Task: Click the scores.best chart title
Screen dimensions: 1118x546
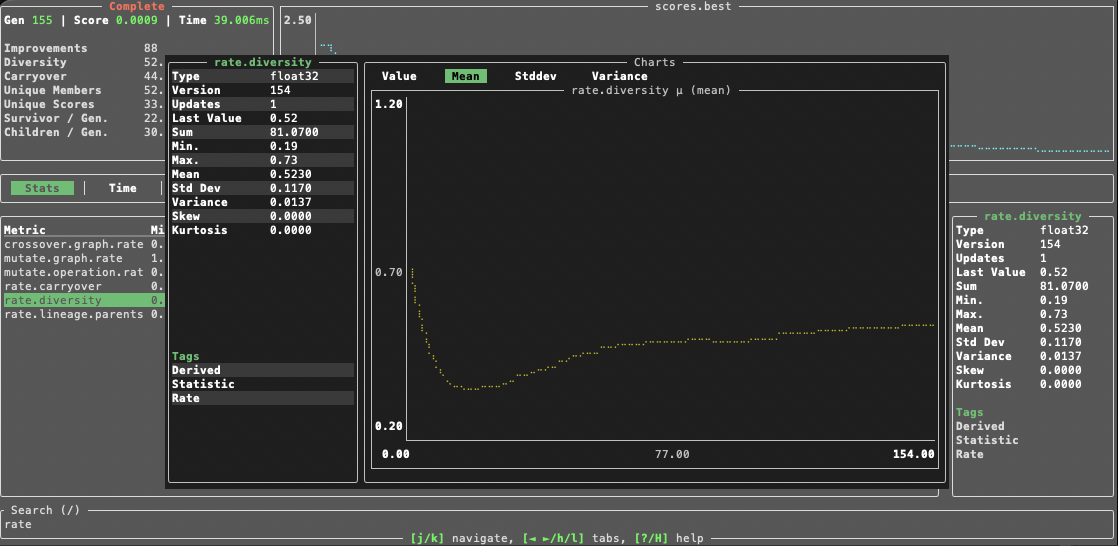Action: click(693, 6)
